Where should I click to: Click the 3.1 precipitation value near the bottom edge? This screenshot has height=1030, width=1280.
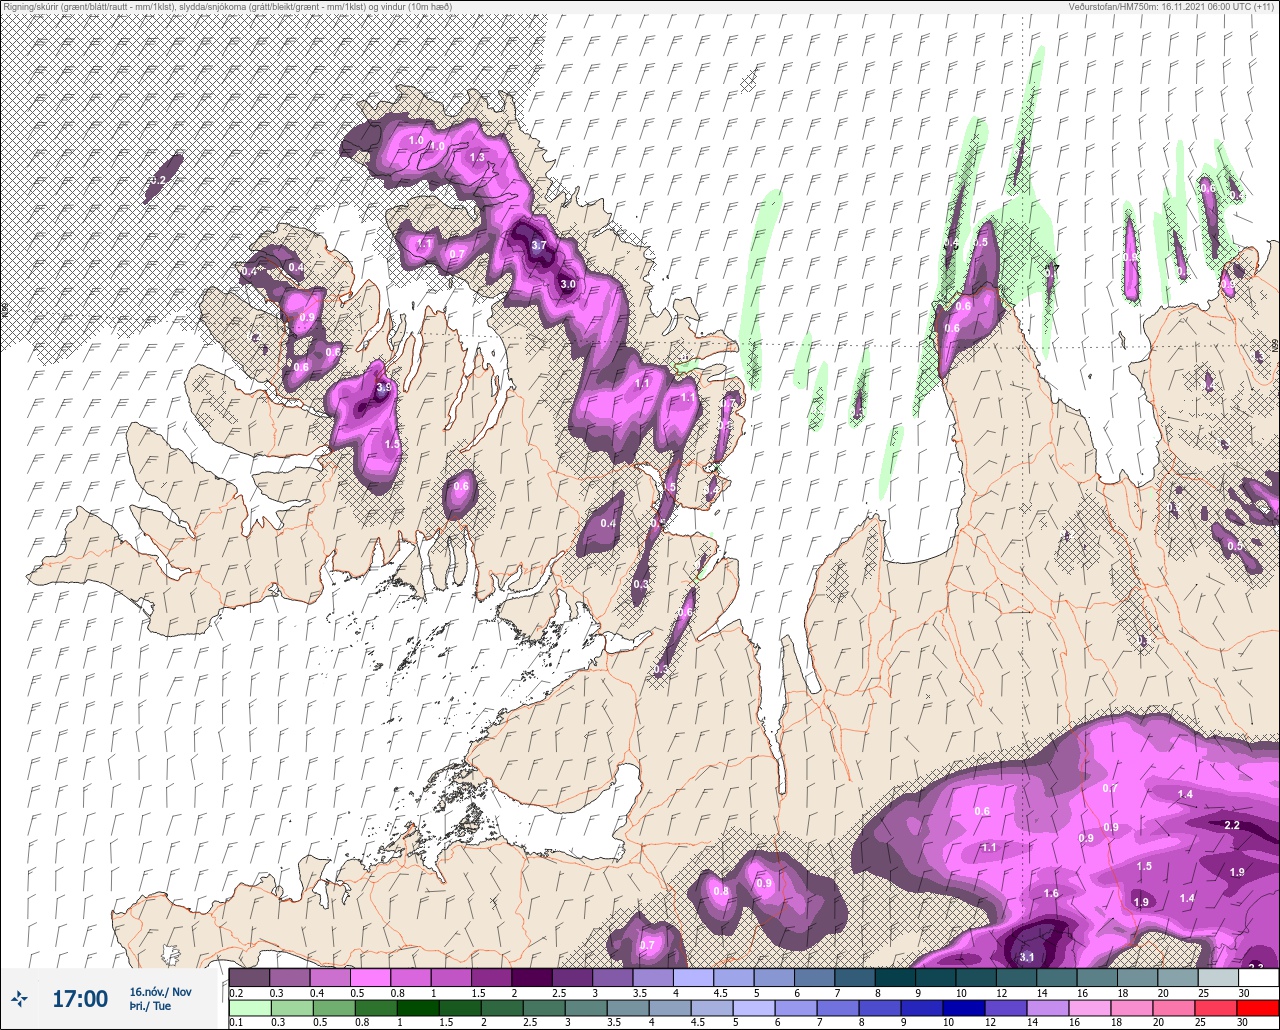click(1027, 957)
